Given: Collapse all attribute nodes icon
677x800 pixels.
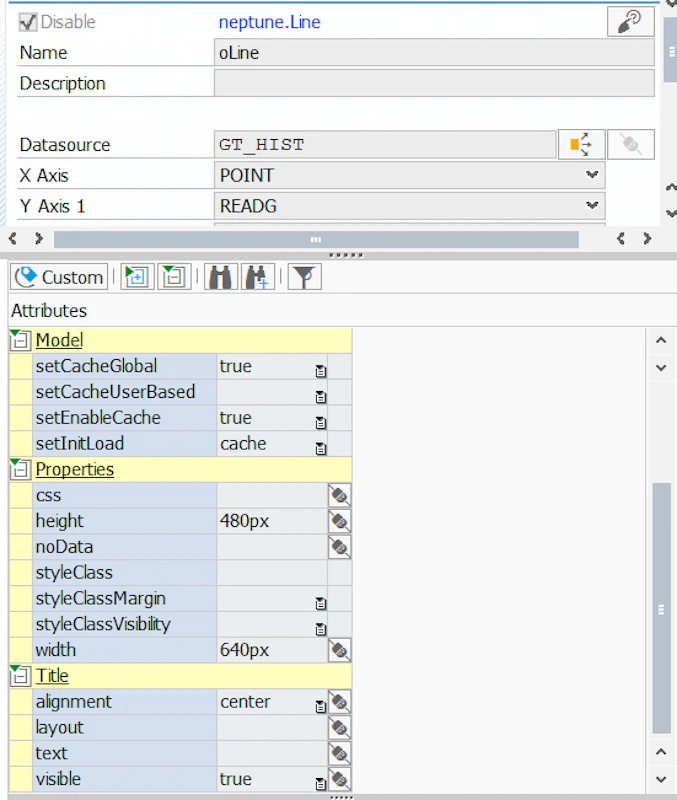Looking at the screenshot, I should coord(174,277).
